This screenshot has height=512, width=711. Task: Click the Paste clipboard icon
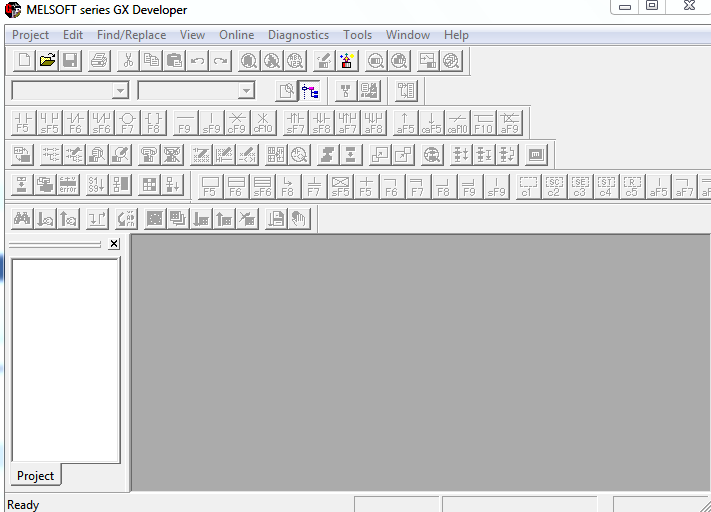click(175, 60)
